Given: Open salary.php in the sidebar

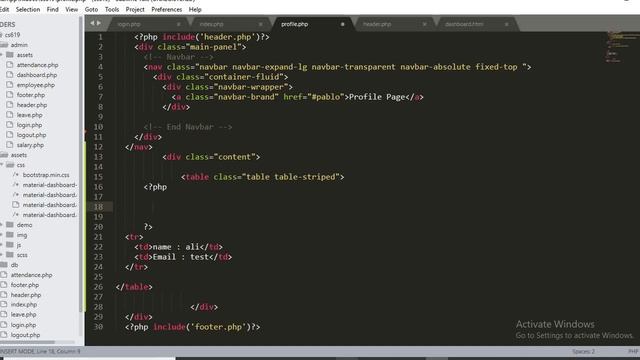Looking at the screenshot, I should (30, 145).
